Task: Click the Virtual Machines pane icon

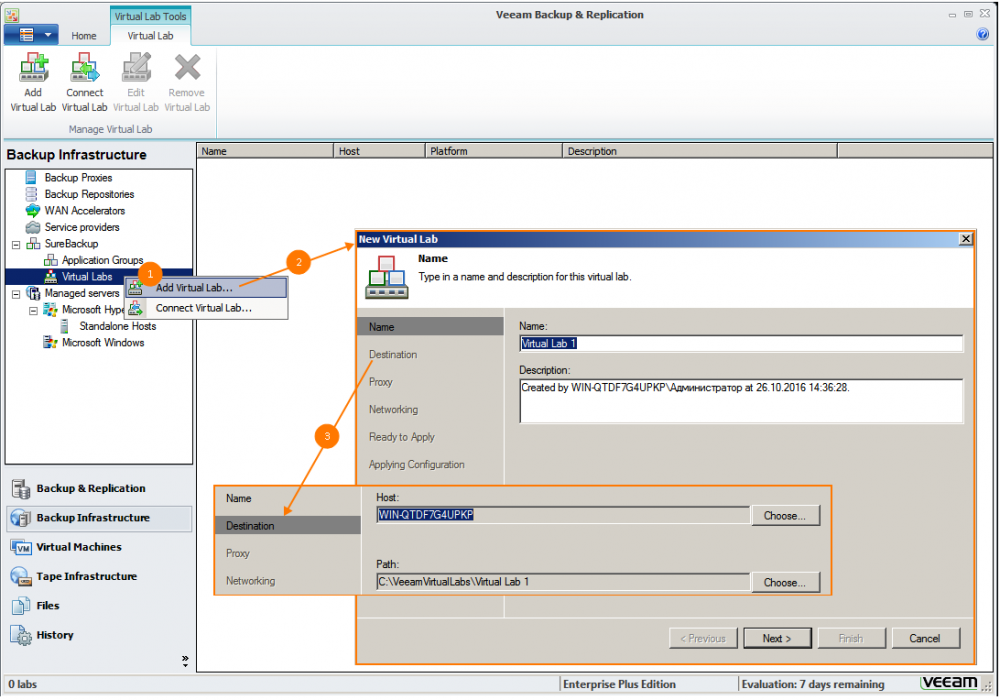Action: [x=21, y=548]
